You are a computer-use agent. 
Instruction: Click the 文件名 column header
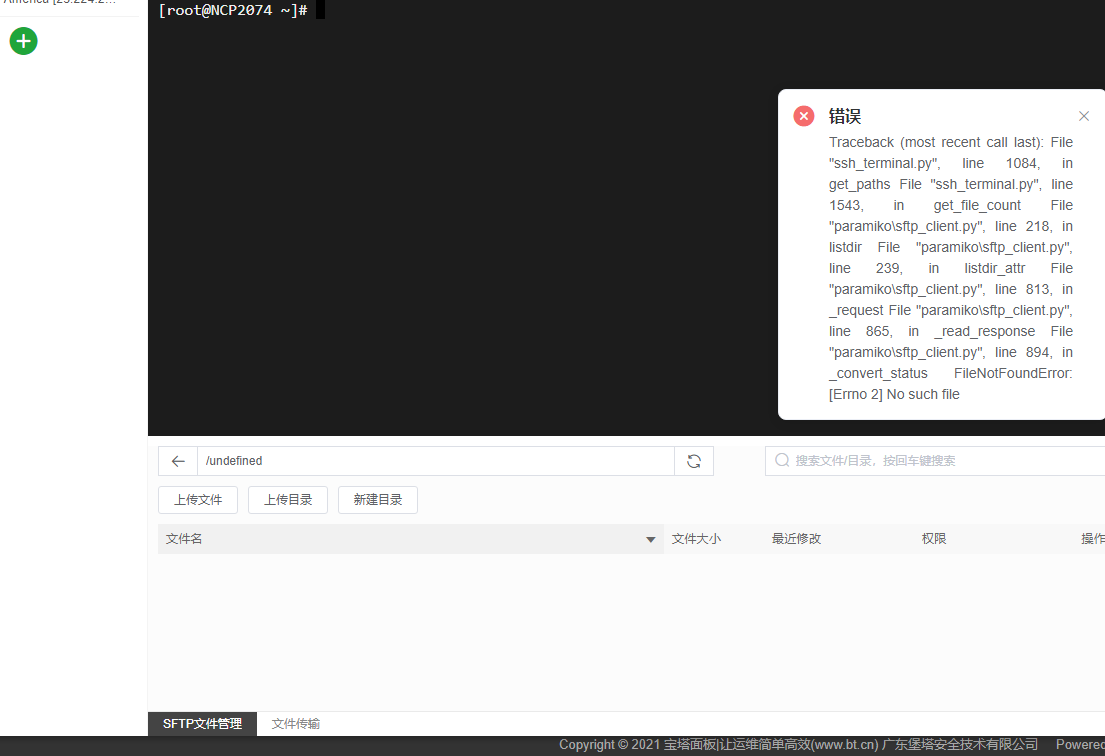click(x=410, y=539)
